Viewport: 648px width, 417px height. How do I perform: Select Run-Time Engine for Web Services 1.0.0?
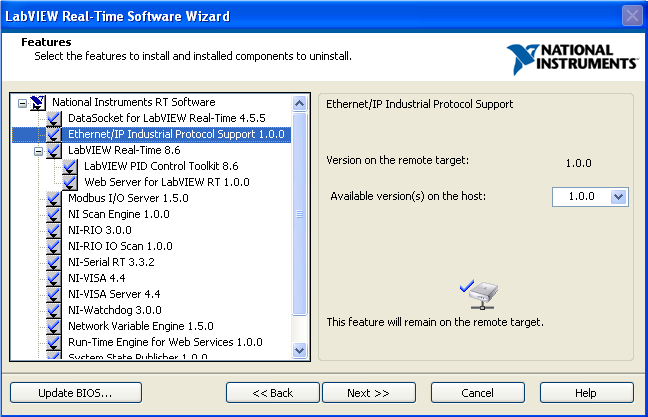pos(165,342)
